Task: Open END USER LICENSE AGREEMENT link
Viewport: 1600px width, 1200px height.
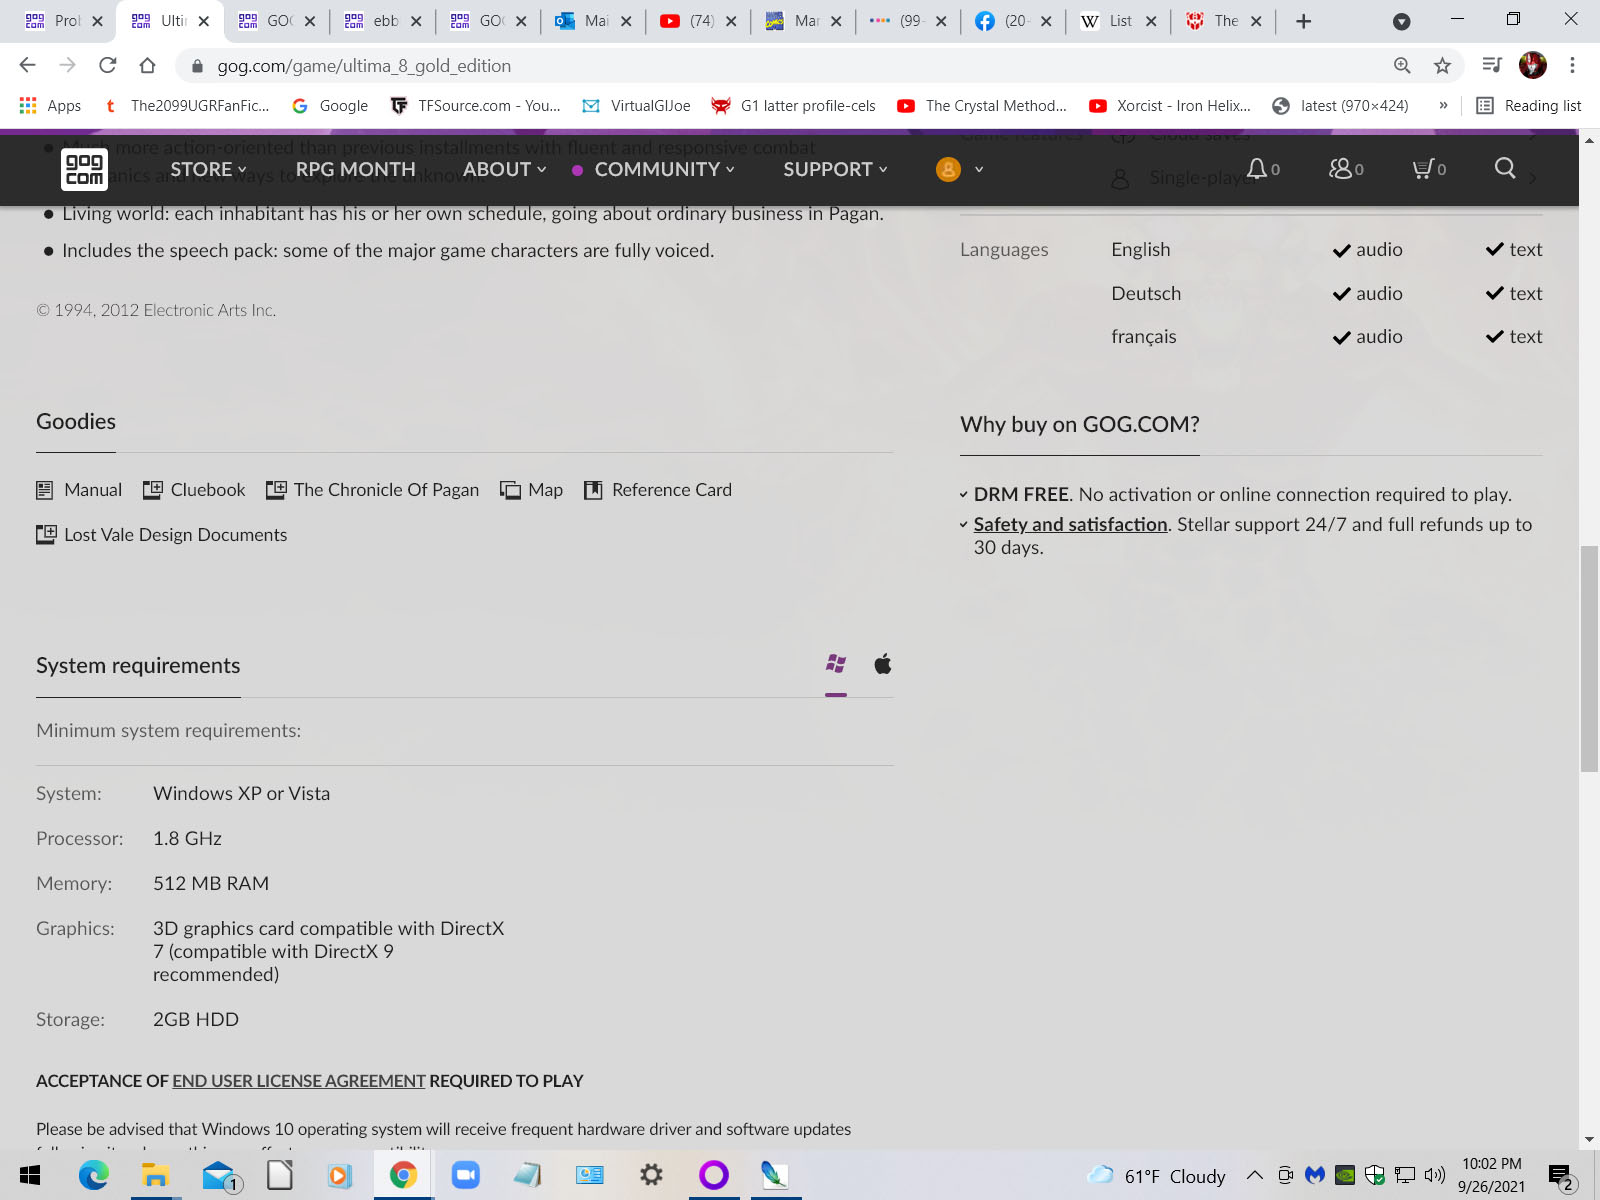Action: click(x=299, y=1081)
